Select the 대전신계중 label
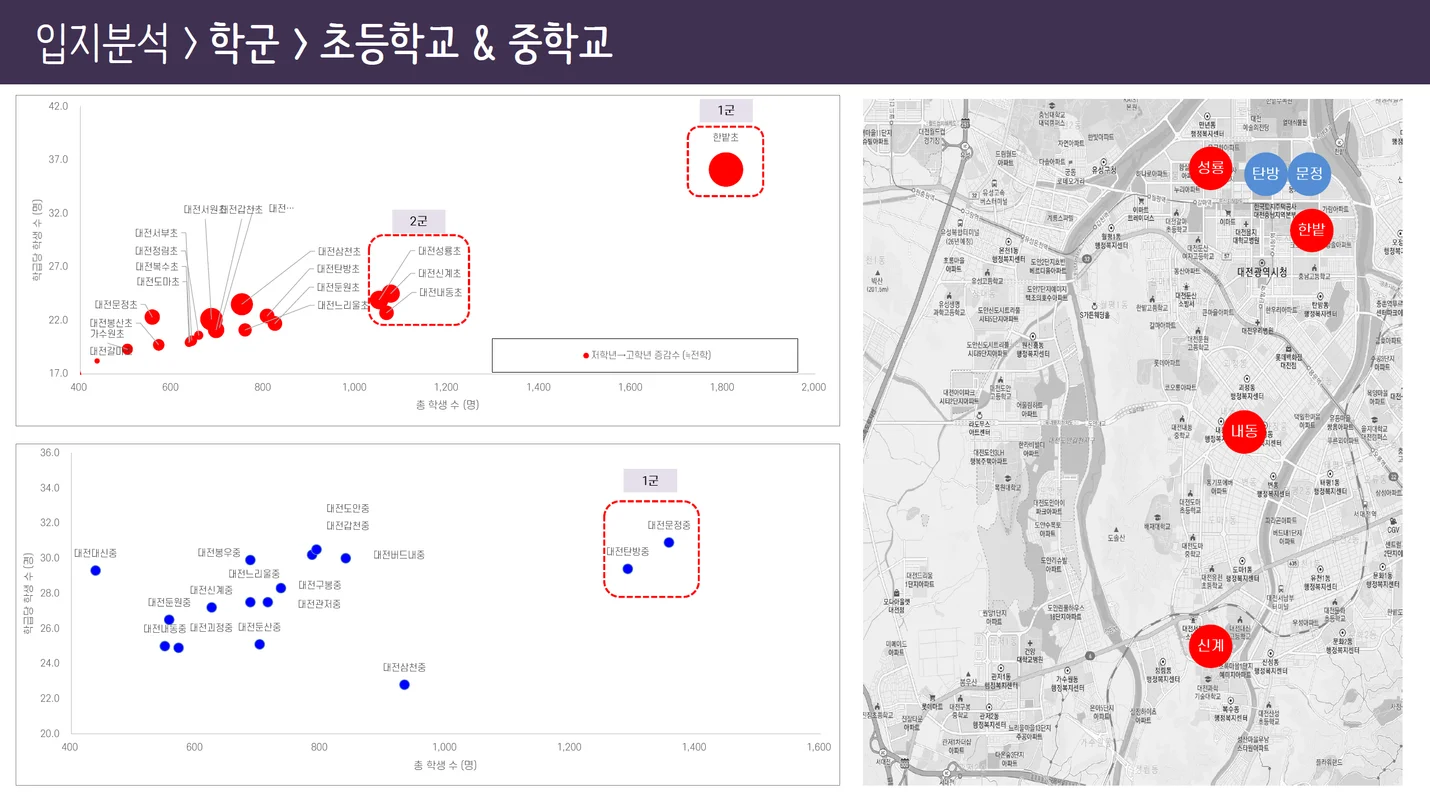This screenshot has width=1430, height=800. pos(211,590)
